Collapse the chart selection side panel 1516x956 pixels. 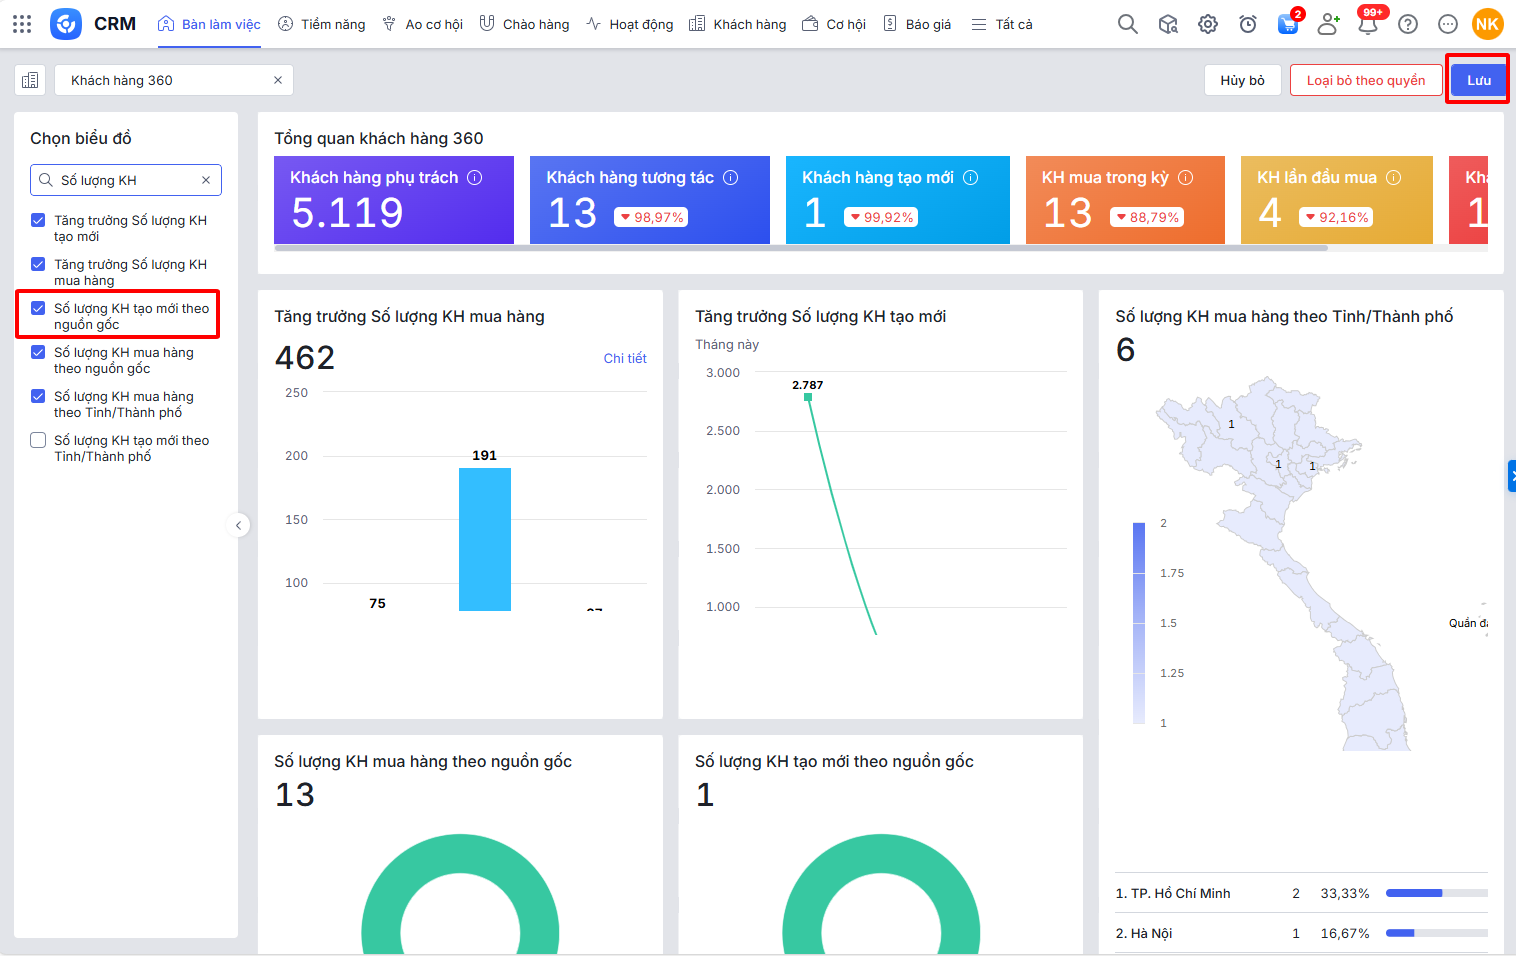238,525
